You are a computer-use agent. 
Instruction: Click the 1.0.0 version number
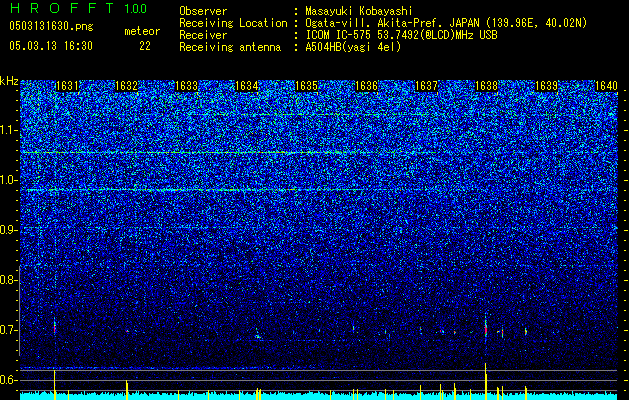135,8
